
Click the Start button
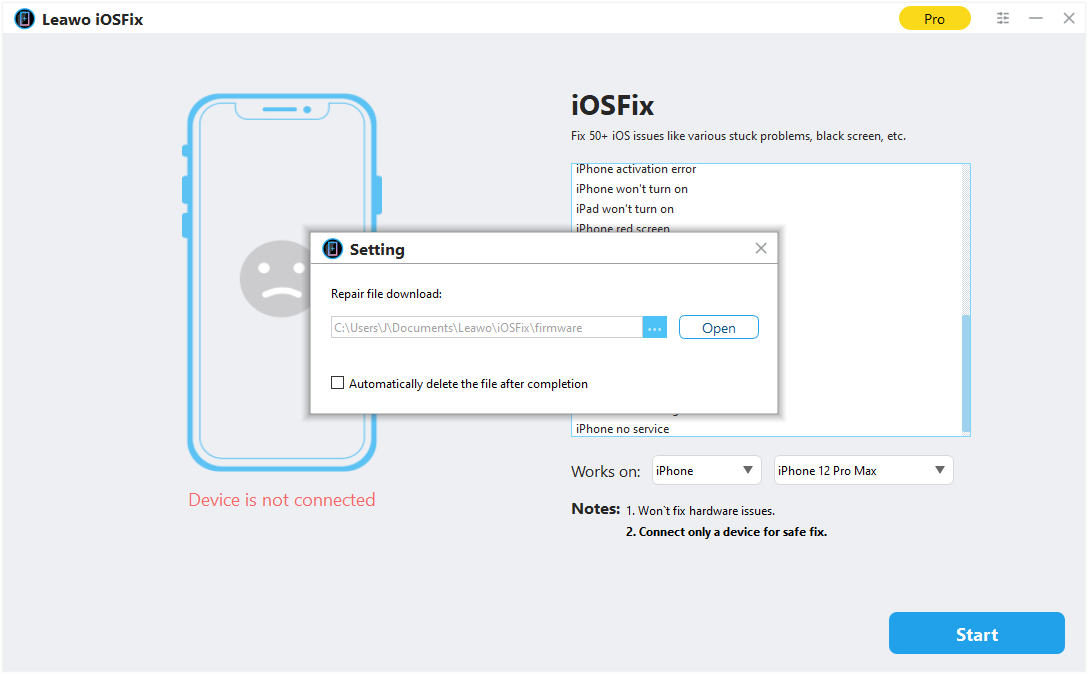tap(976, 633)
